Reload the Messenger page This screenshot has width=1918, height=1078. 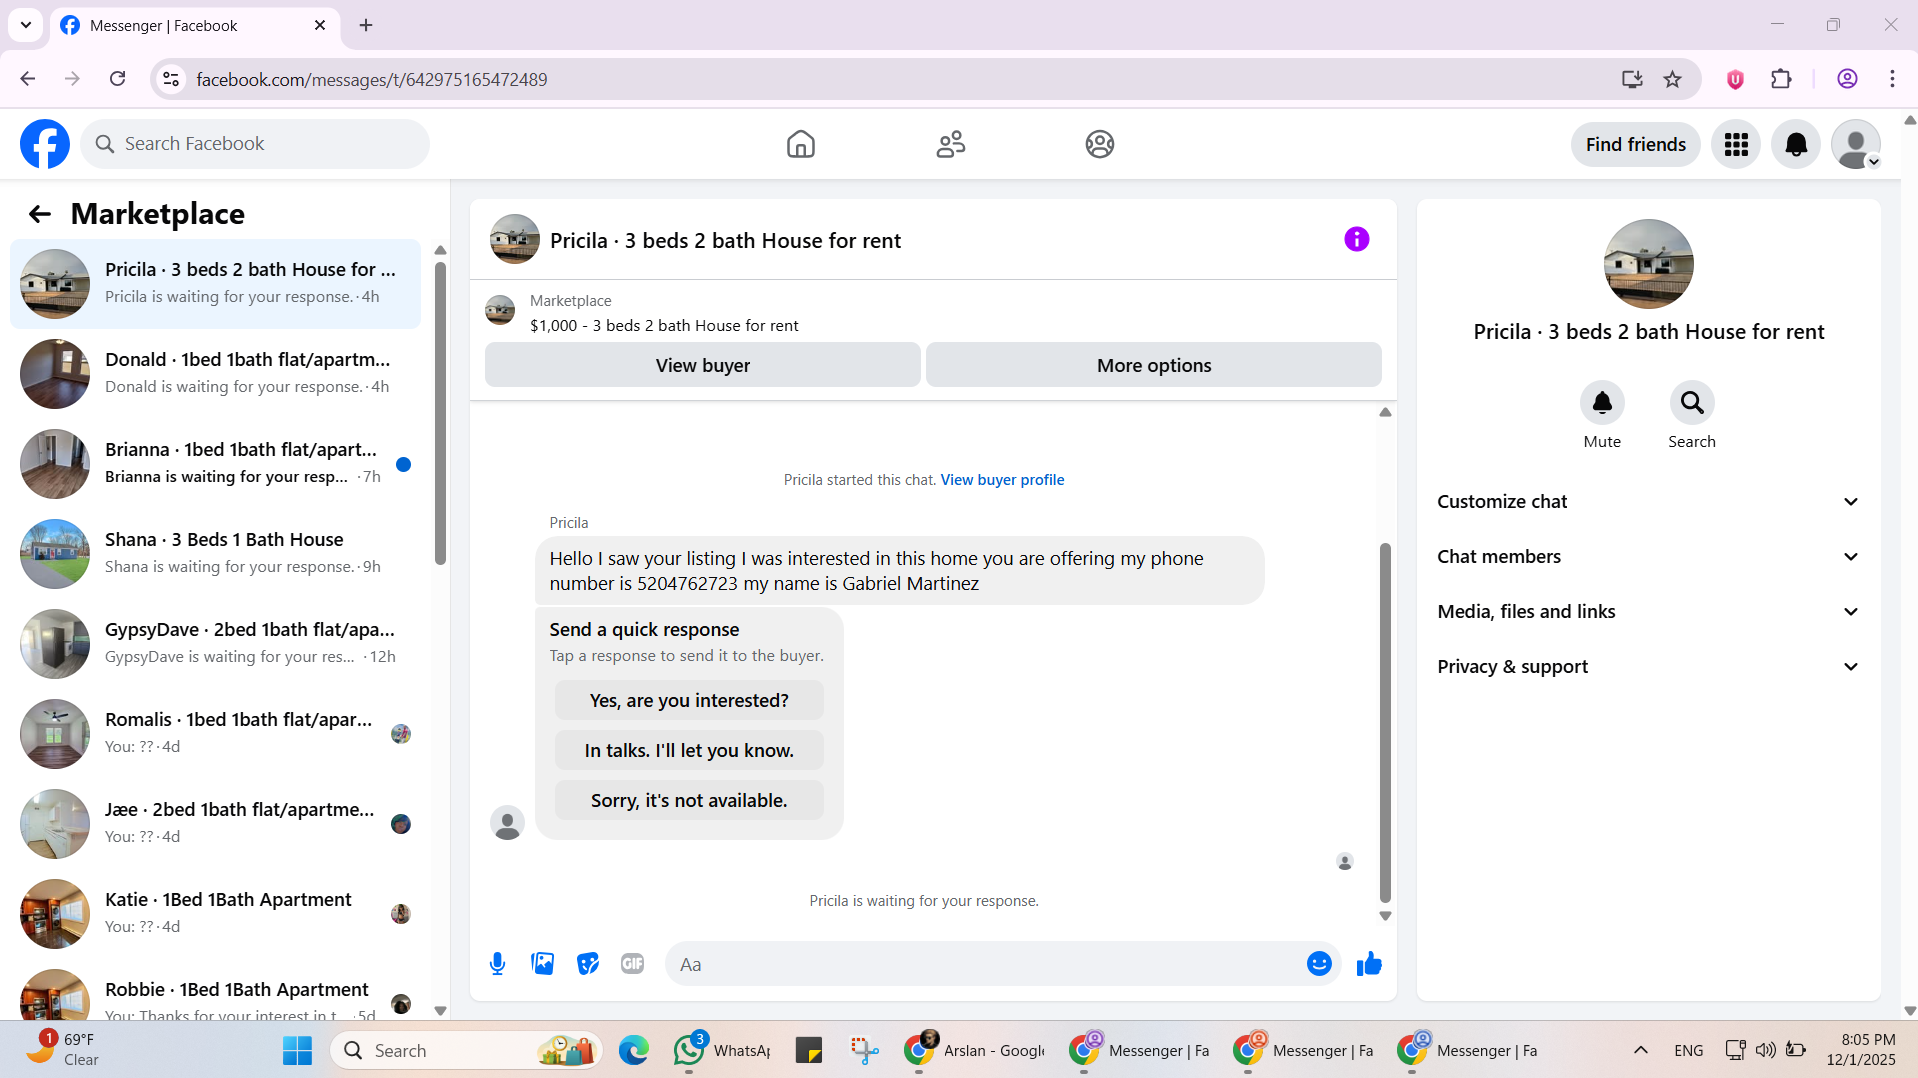coord(118,79)
